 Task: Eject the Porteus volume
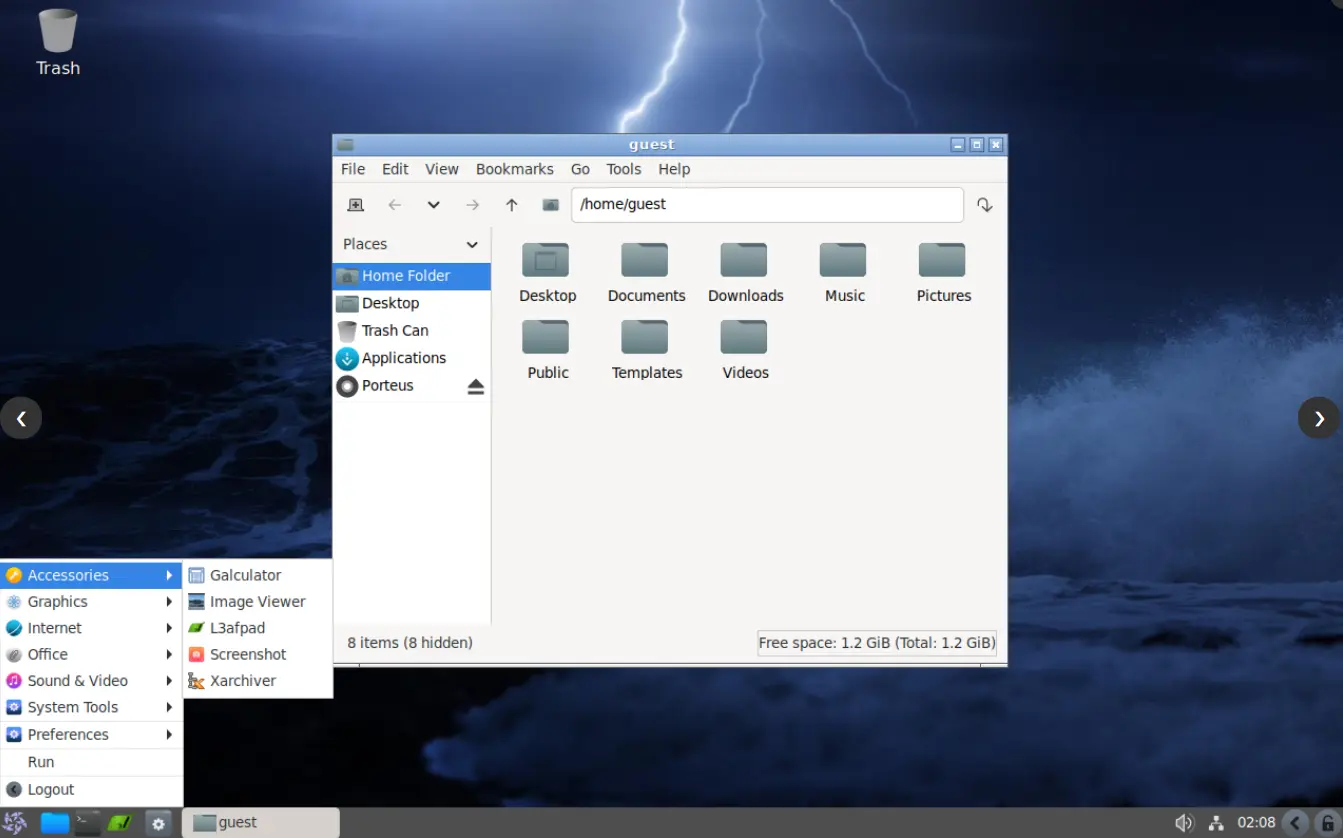[x=475, y=386]
